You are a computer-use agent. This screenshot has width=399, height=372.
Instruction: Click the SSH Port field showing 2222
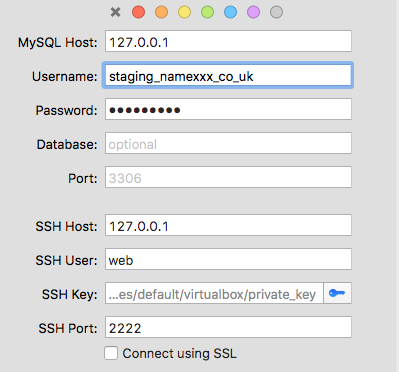228,327
